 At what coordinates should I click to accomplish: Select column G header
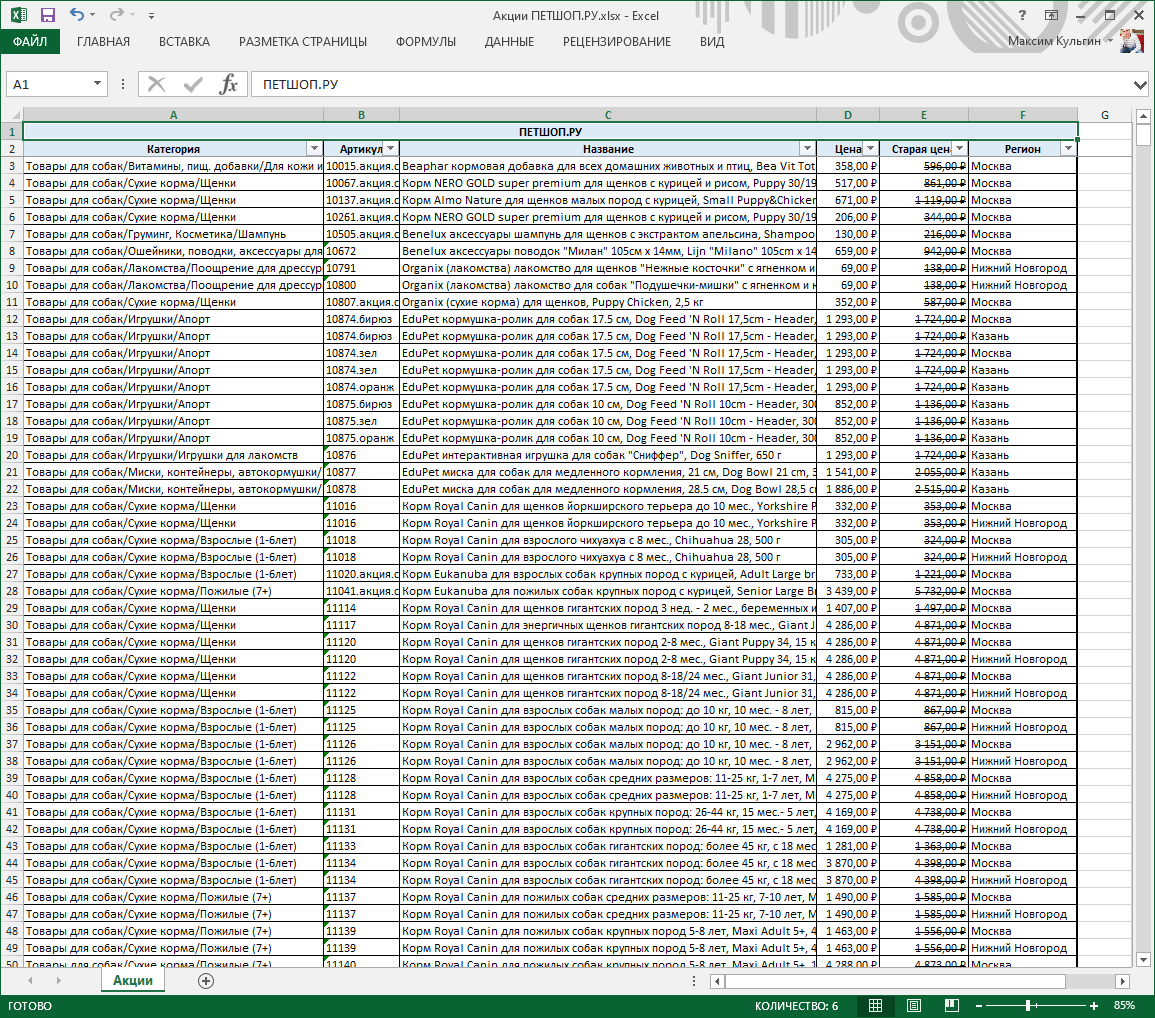[1104, 115]
